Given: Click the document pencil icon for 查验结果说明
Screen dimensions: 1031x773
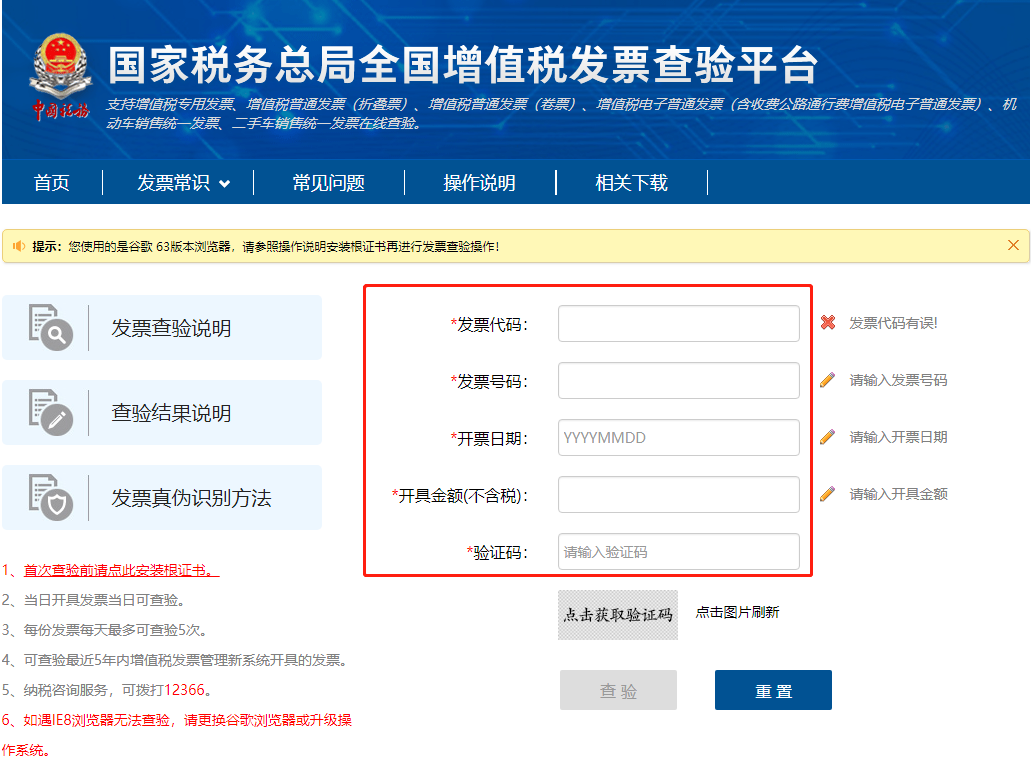Looking at the screenshot, I should [x=51, y=412].
